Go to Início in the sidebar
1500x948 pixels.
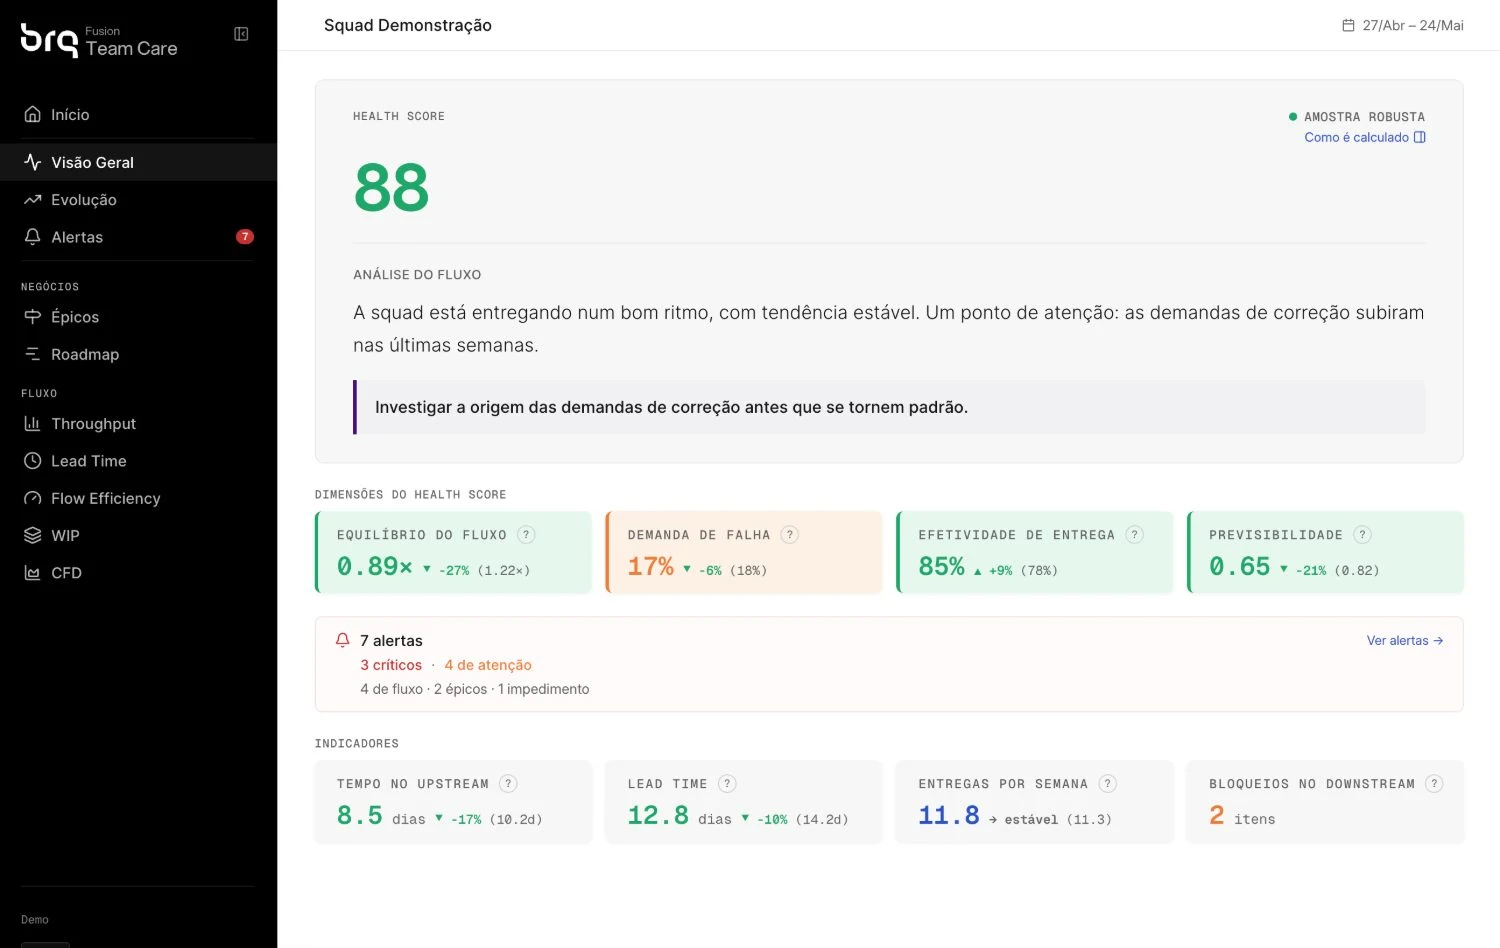click(x=138, y=115)
